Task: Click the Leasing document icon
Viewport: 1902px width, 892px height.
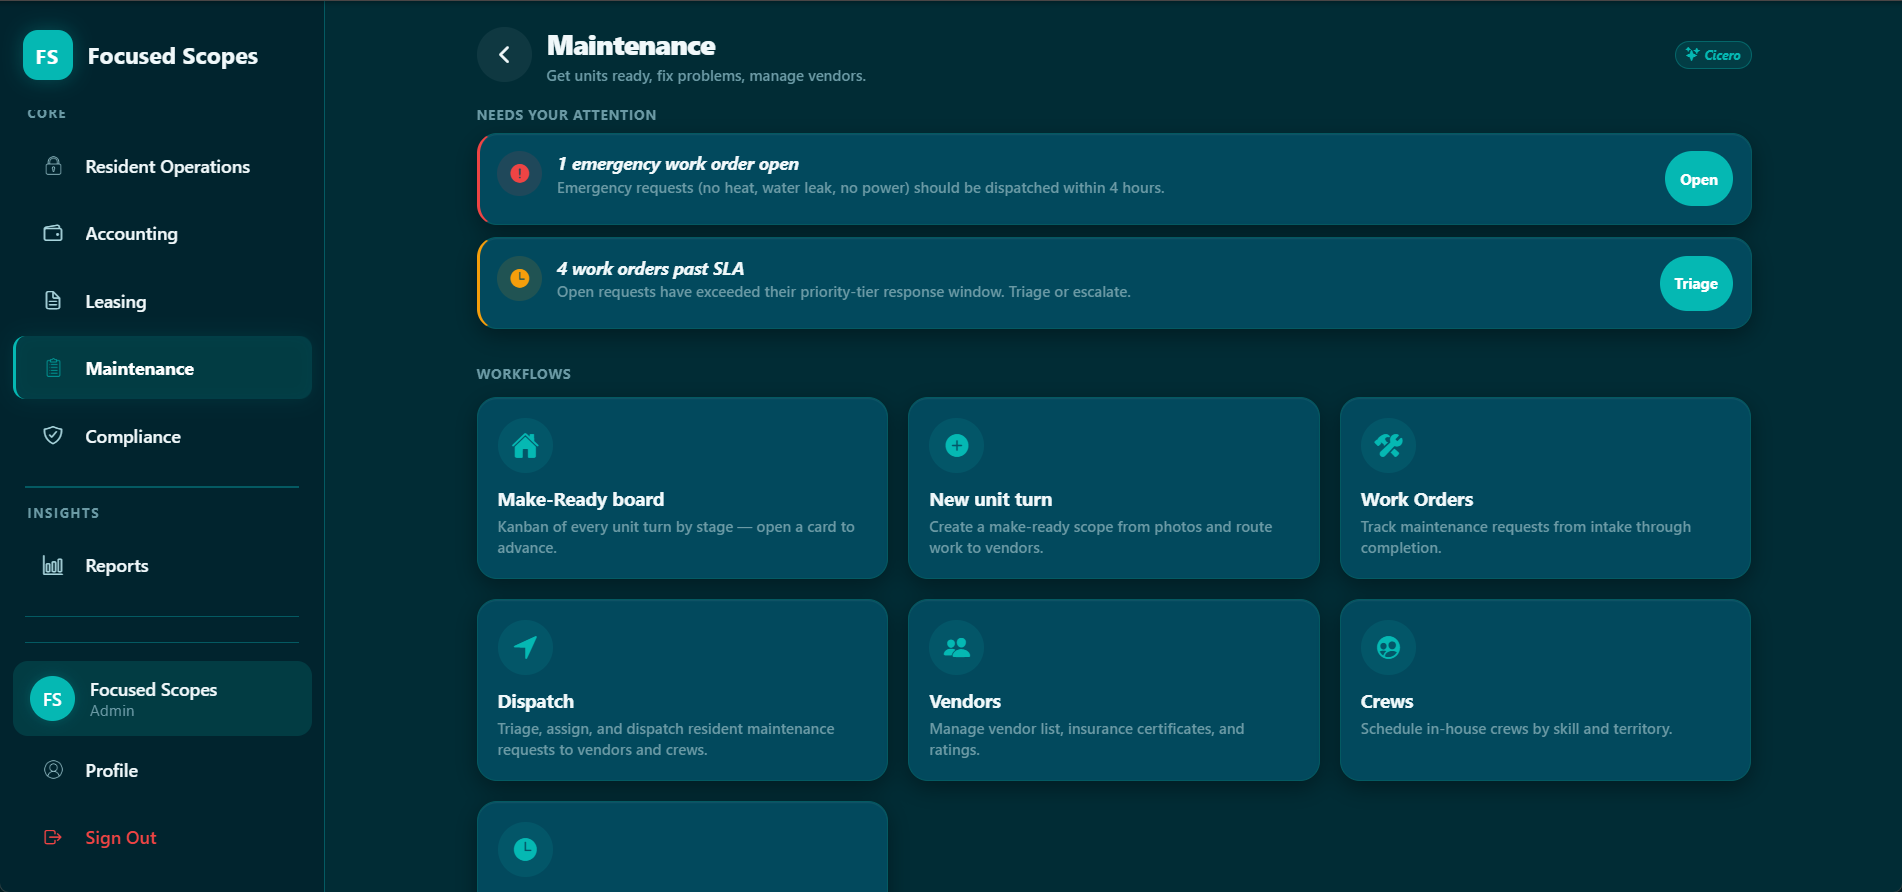Action: pos(54,301)
